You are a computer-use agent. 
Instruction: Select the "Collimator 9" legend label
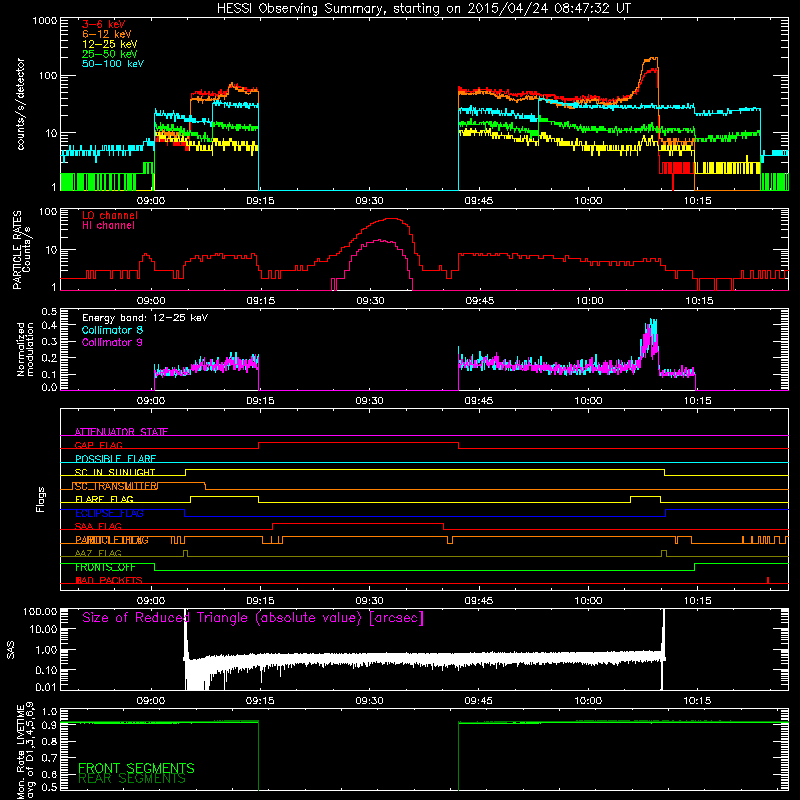[x=112, y=342]
